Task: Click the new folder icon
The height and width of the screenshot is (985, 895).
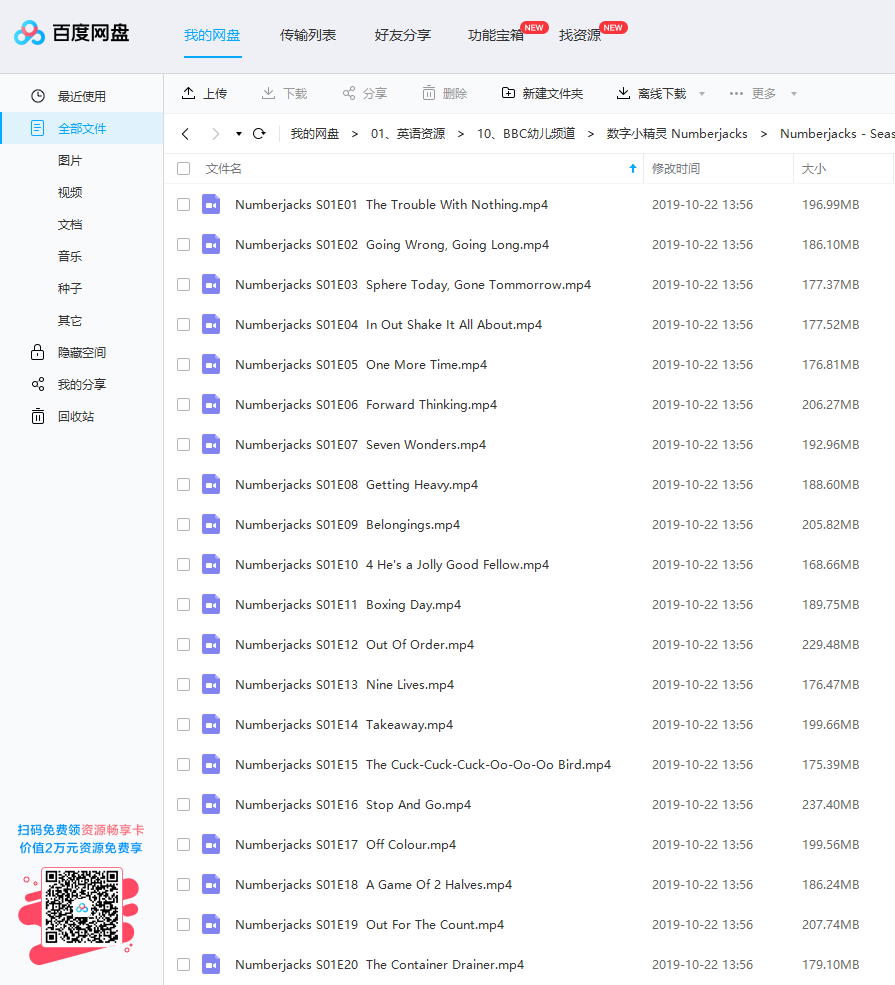Action: pyautogui.click(x=508, y=93)
